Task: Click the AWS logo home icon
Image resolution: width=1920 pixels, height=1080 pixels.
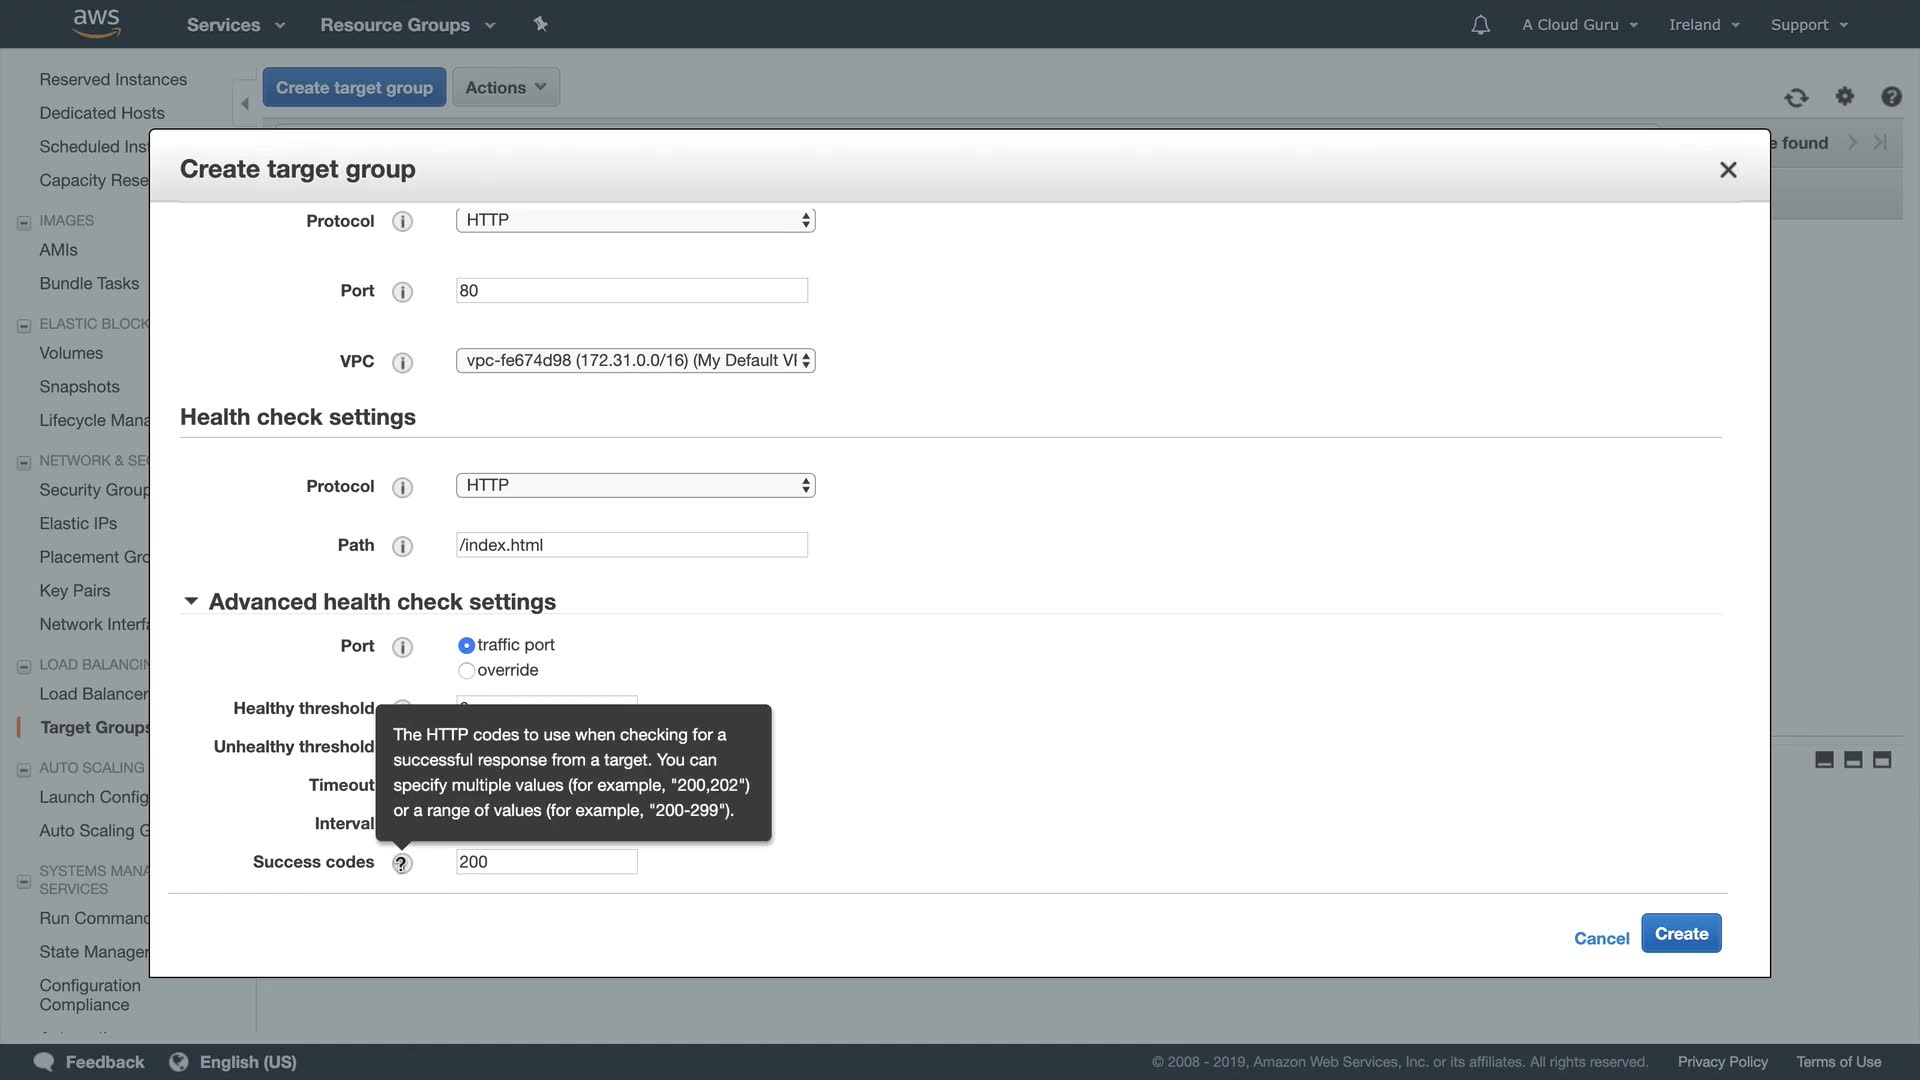Action: [97, 23]
